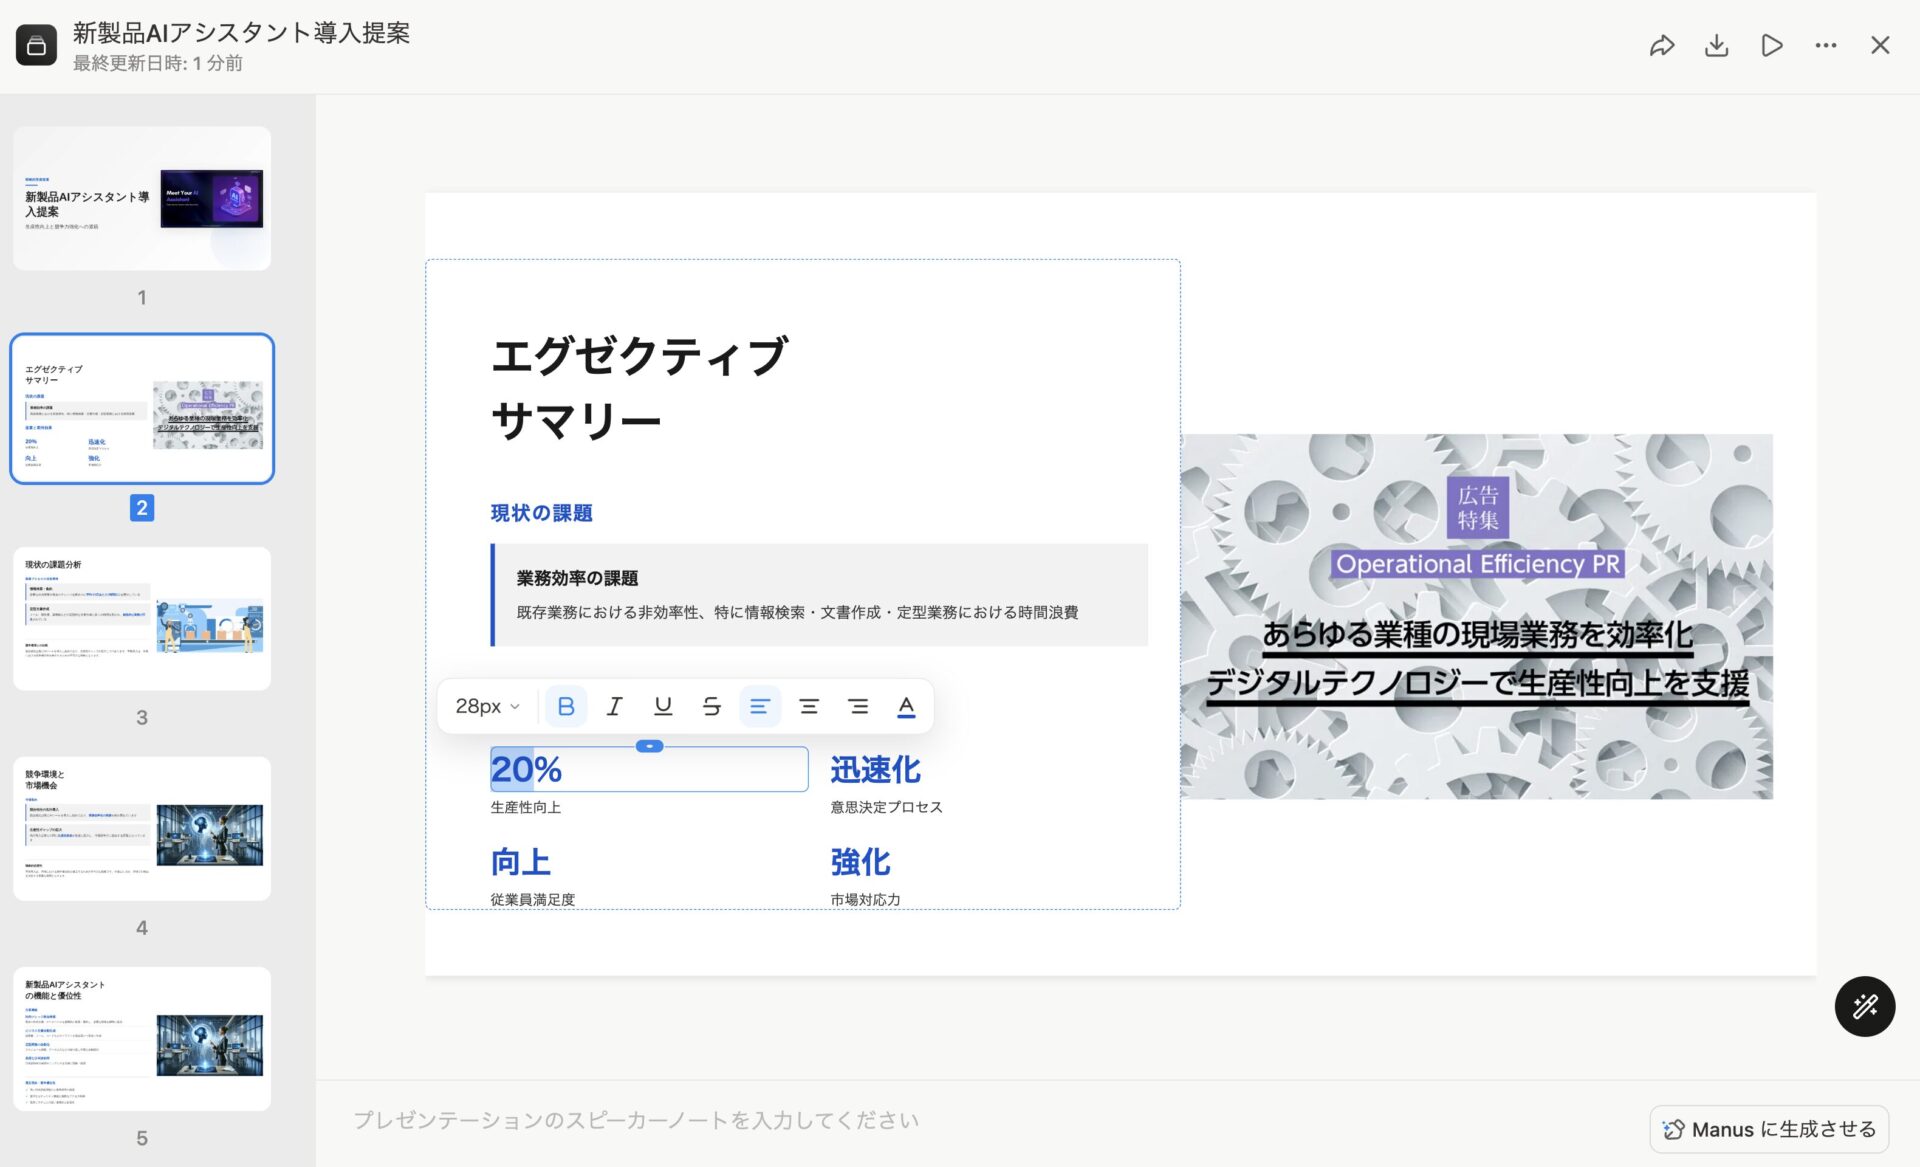Click the presentation app logo
Image resolution: width=1920 pixels, height=1167 pixels.
pos(36,45)
